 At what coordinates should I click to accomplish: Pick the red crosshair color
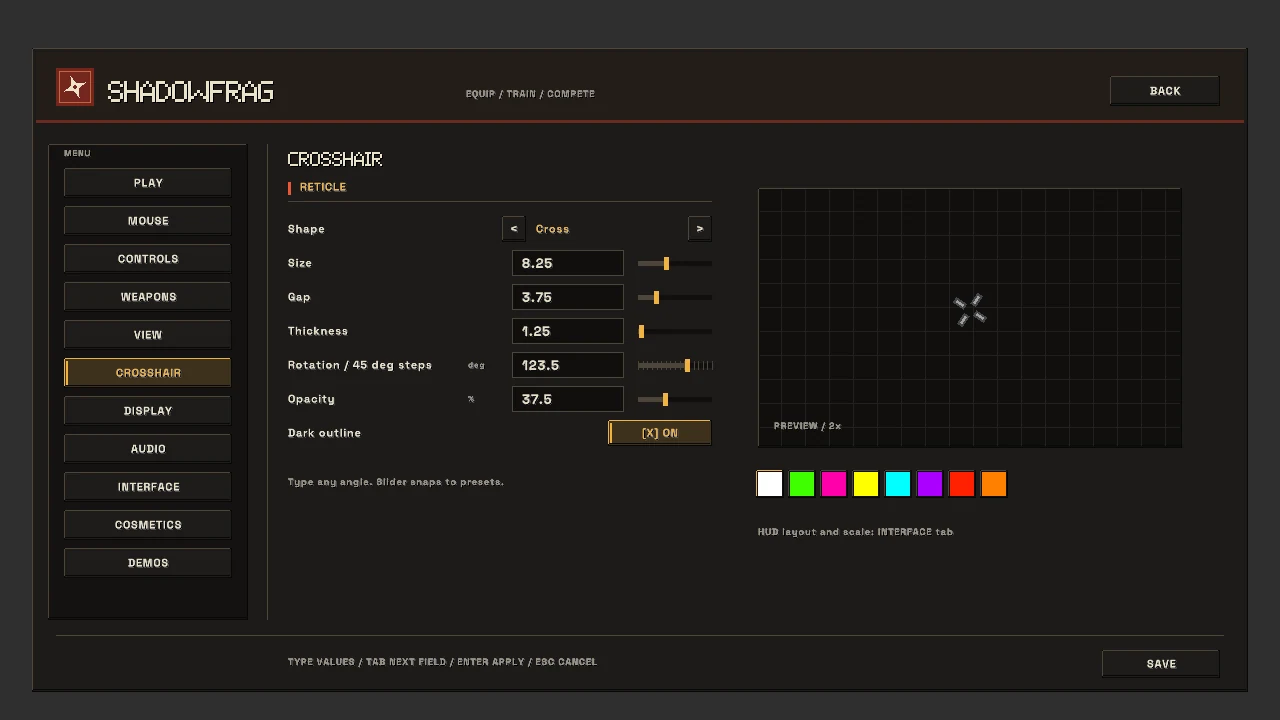point(962,484)
